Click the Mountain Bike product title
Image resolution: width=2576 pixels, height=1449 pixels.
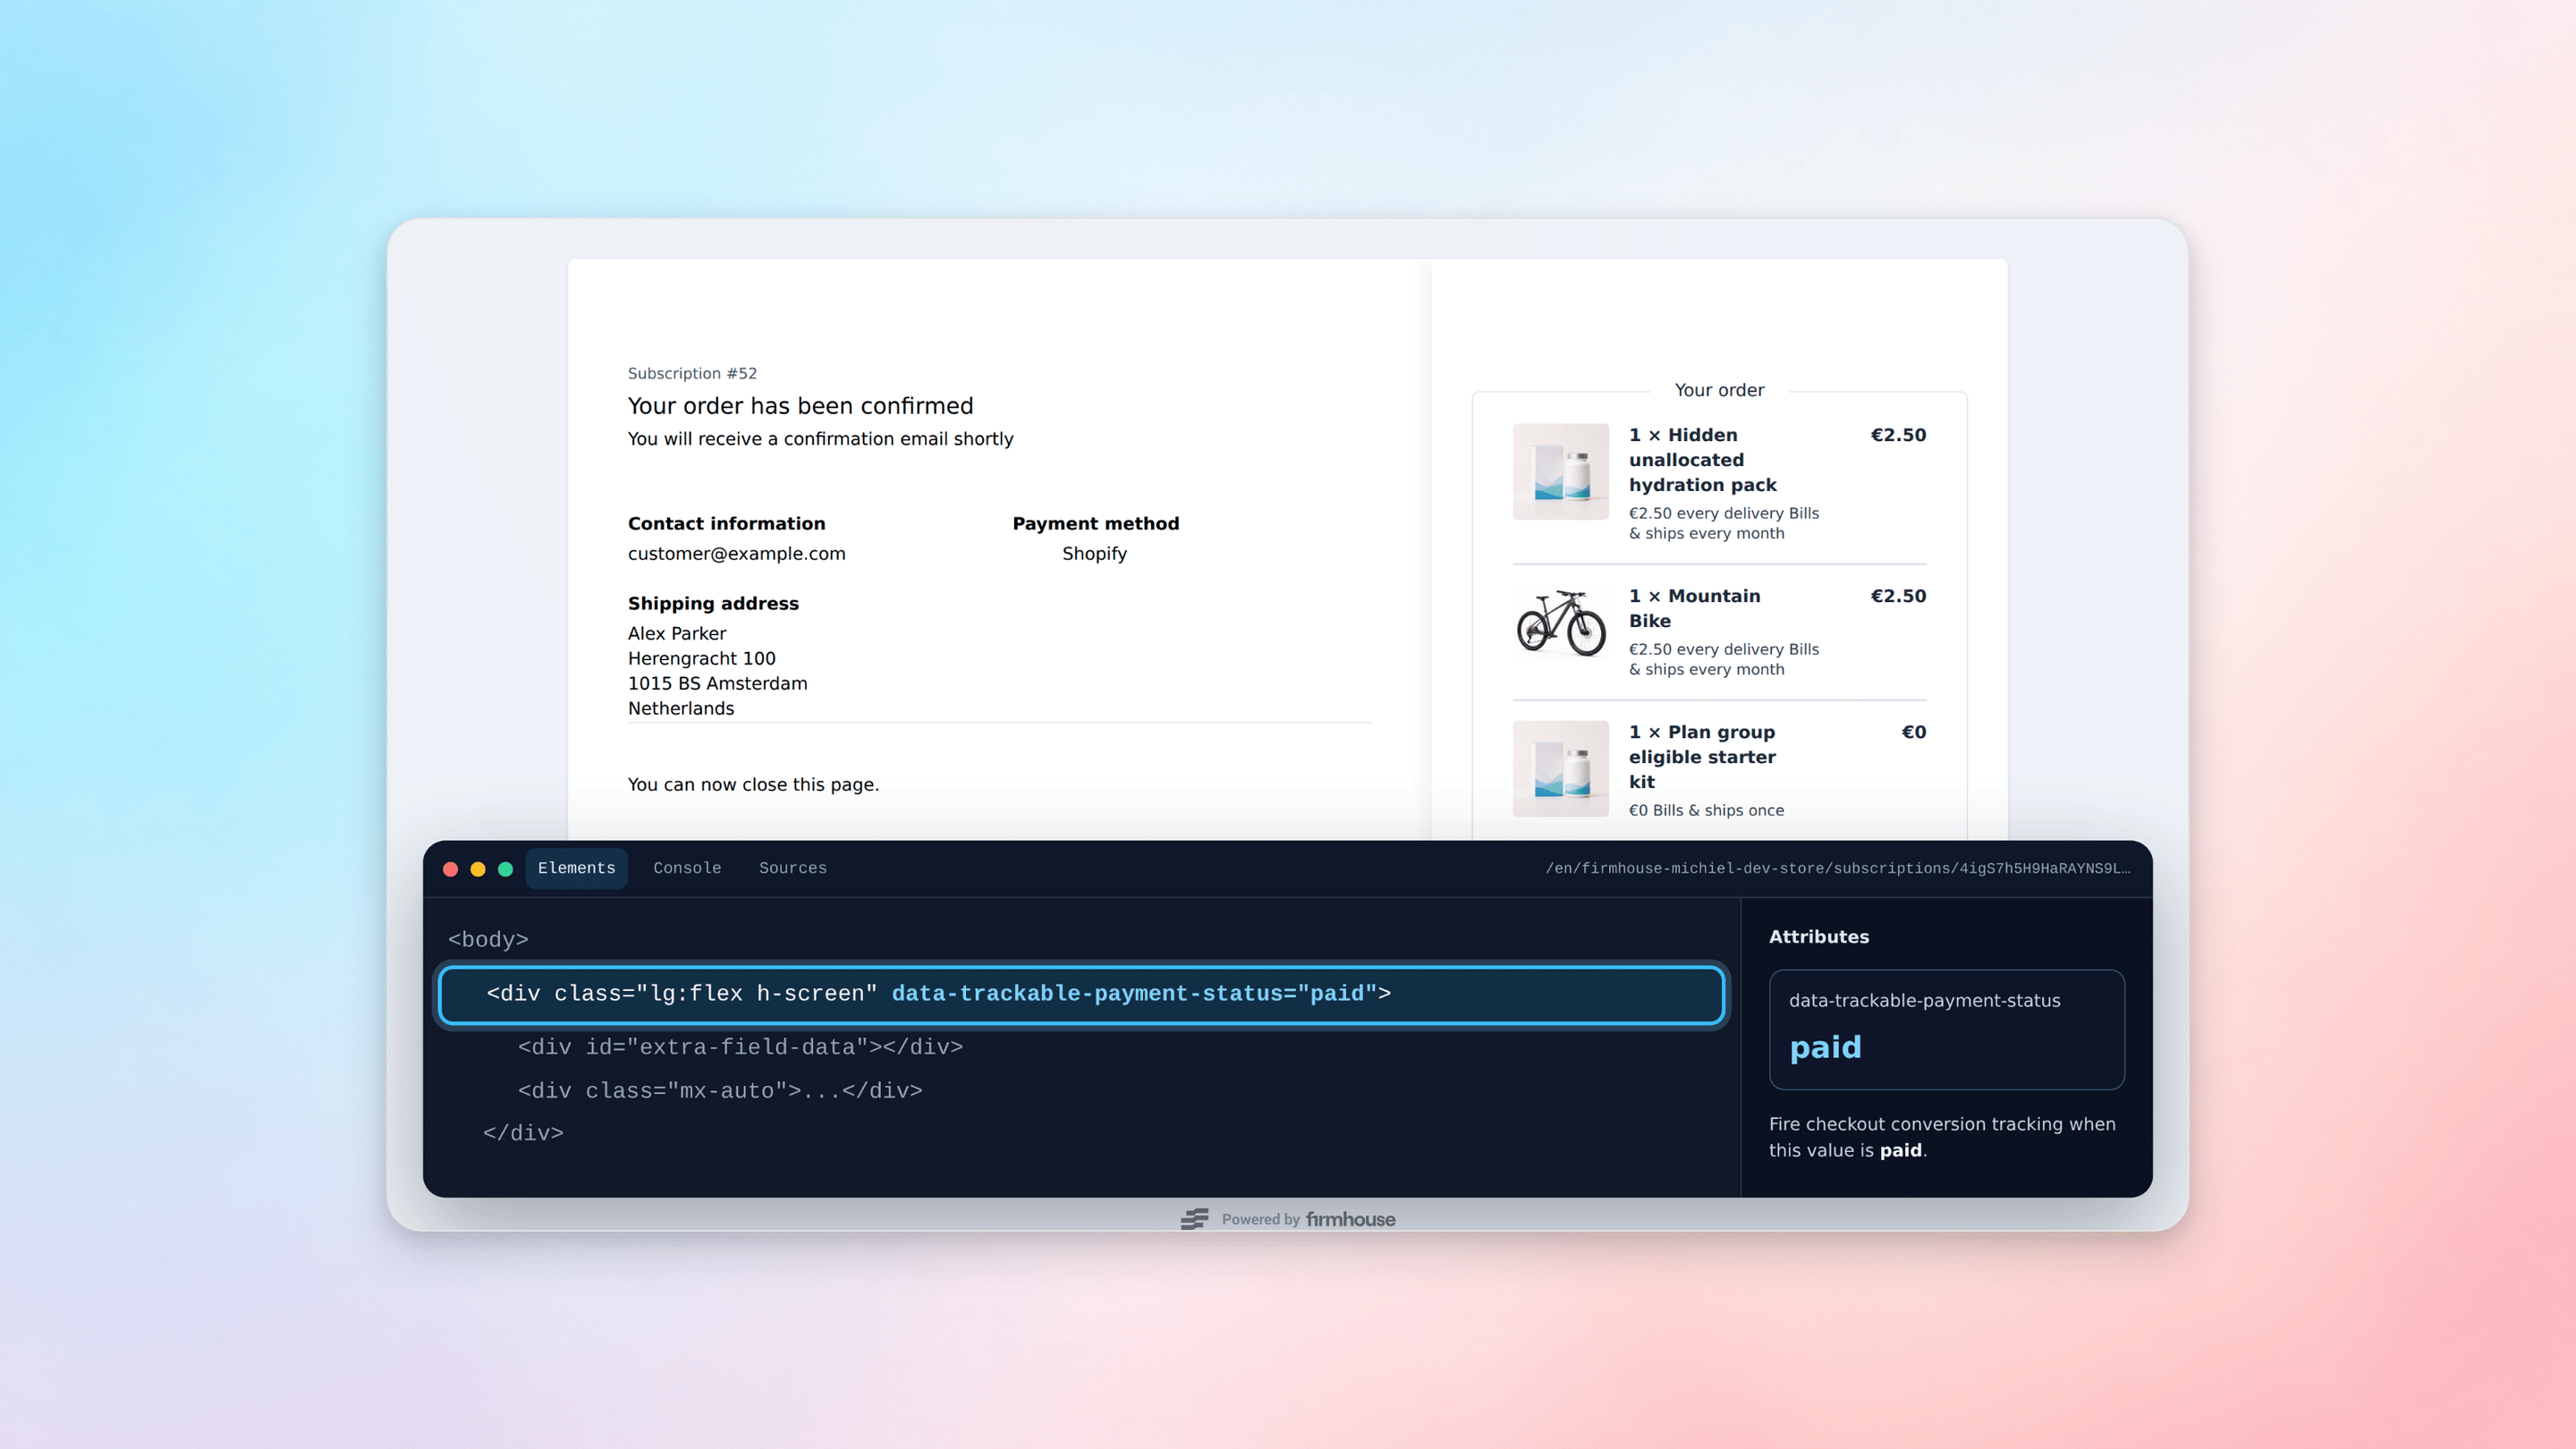coord(1694,608)
